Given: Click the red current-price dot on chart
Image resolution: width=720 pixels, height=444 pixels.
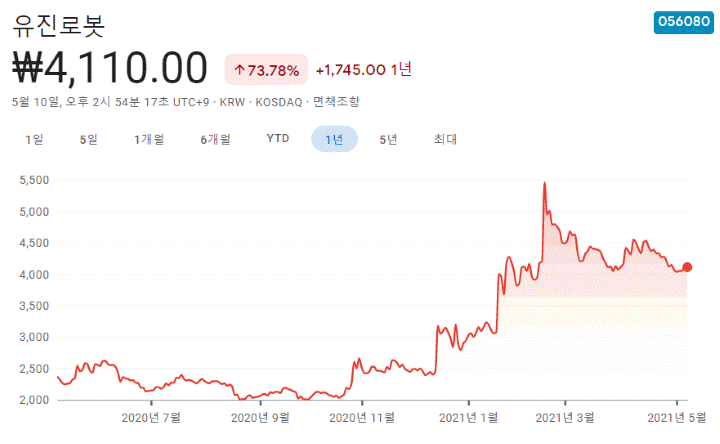Looking at the screenshot, I should 687,267.
